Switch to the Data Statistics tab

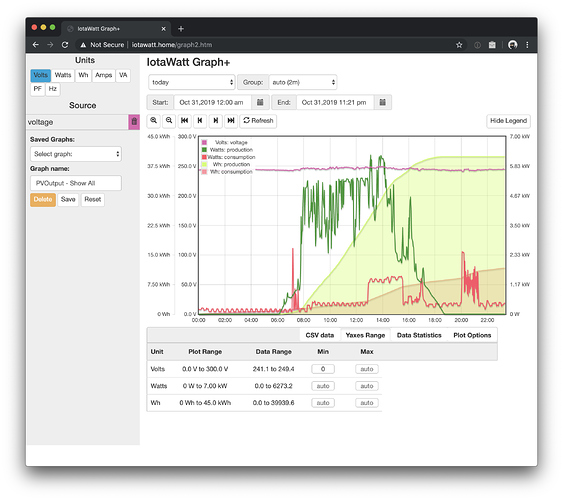click(x=419, y=335)
